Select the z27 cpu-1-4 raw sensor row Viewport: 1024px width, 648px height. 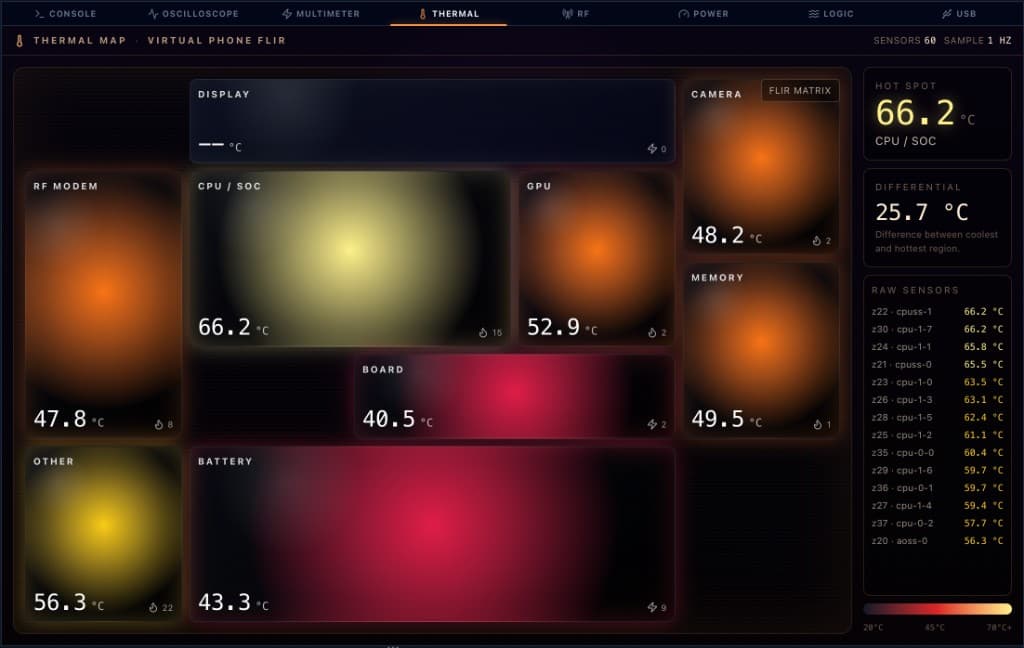(x=937, y=506)
